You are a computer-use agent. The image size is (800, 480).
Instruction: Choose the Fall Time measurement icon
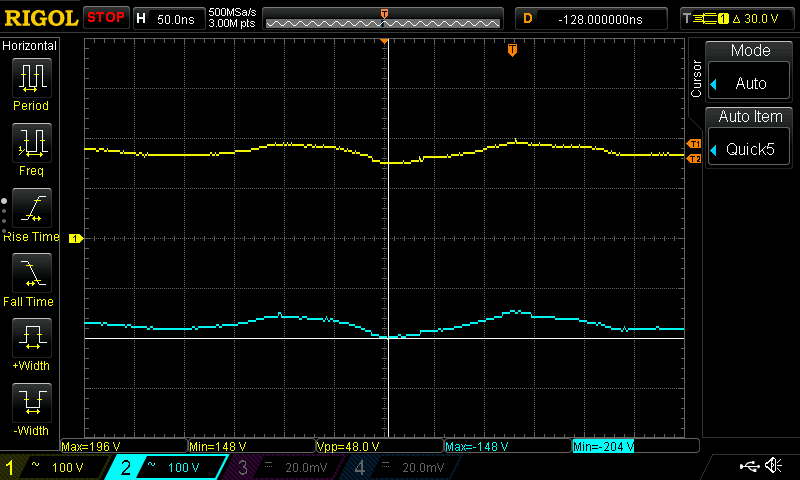[x=30, y=272]
